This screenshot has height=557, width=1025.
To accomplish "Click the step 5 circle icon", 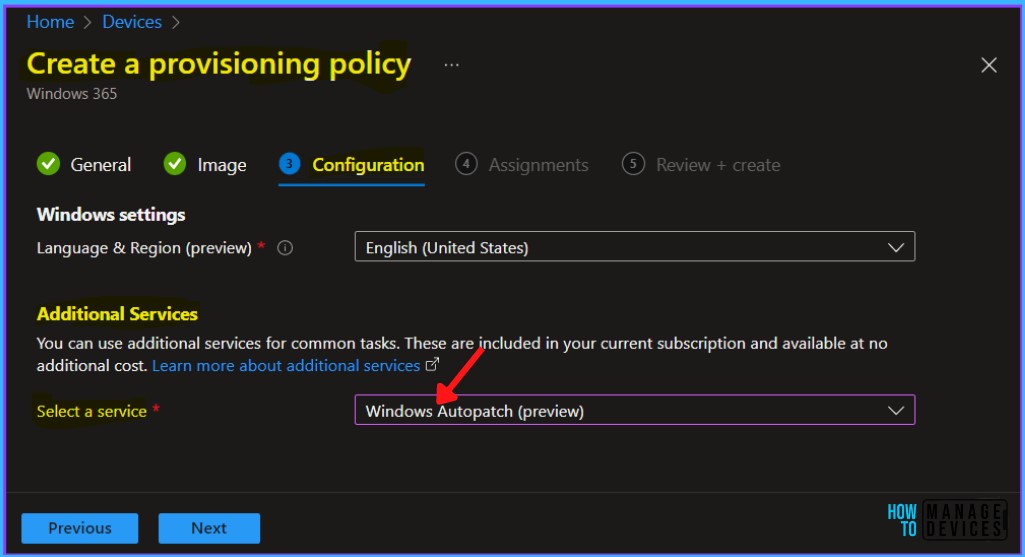I will click(x=633, y=164).
